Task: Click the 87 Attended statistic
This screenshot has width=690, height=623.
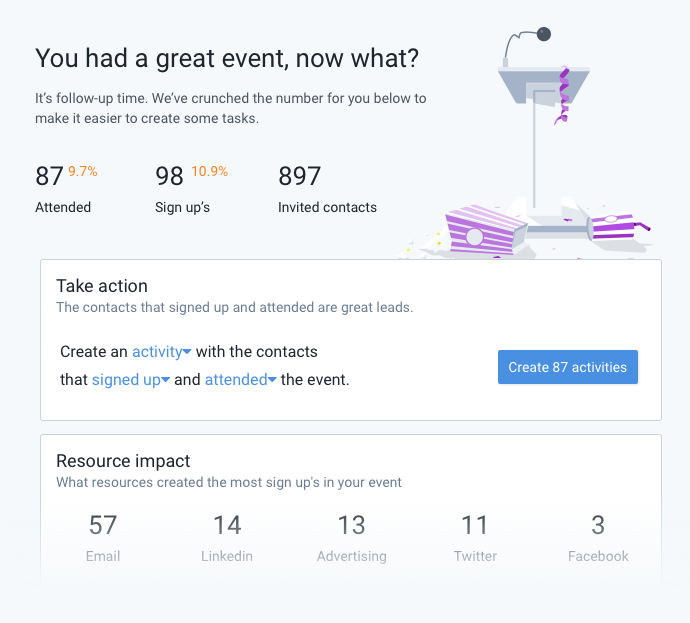Action: (x=66, y=189)
